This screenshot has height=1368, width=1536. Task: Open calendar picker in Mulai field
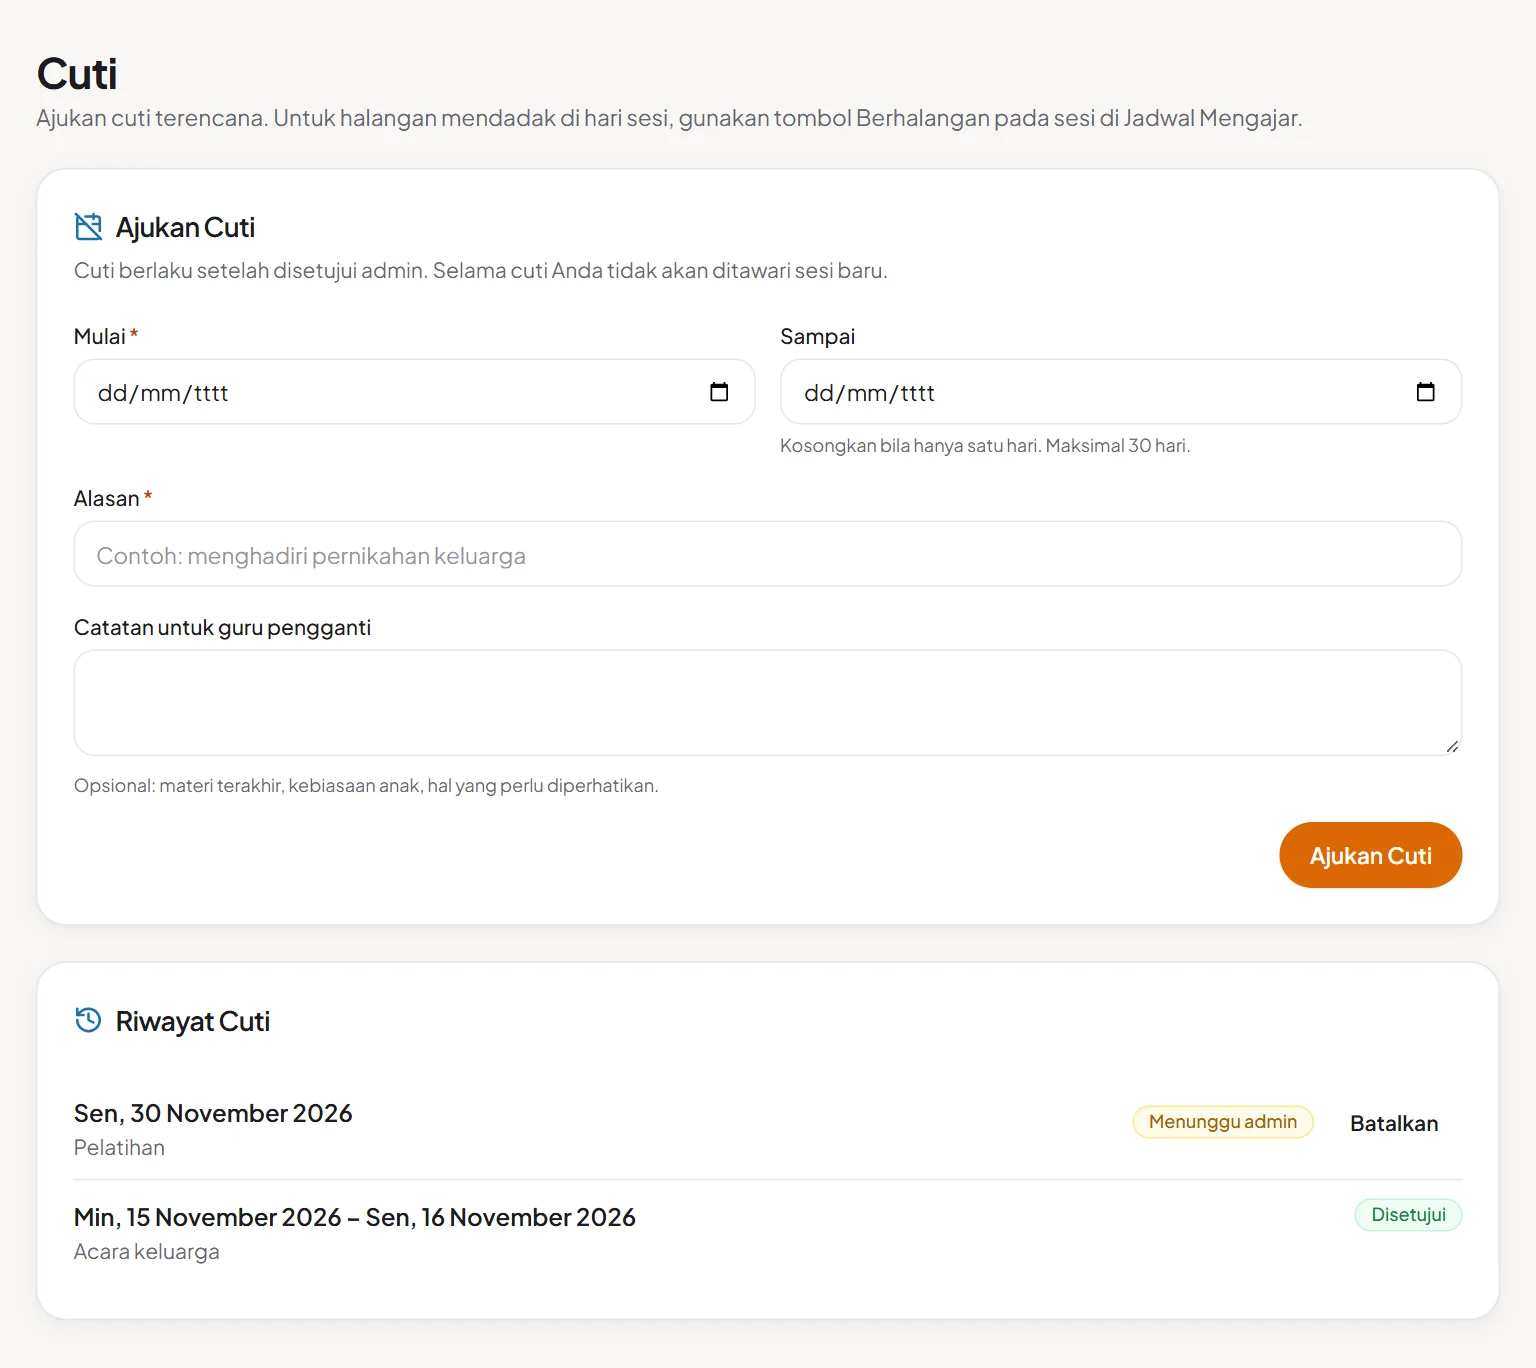pos(719,392)
